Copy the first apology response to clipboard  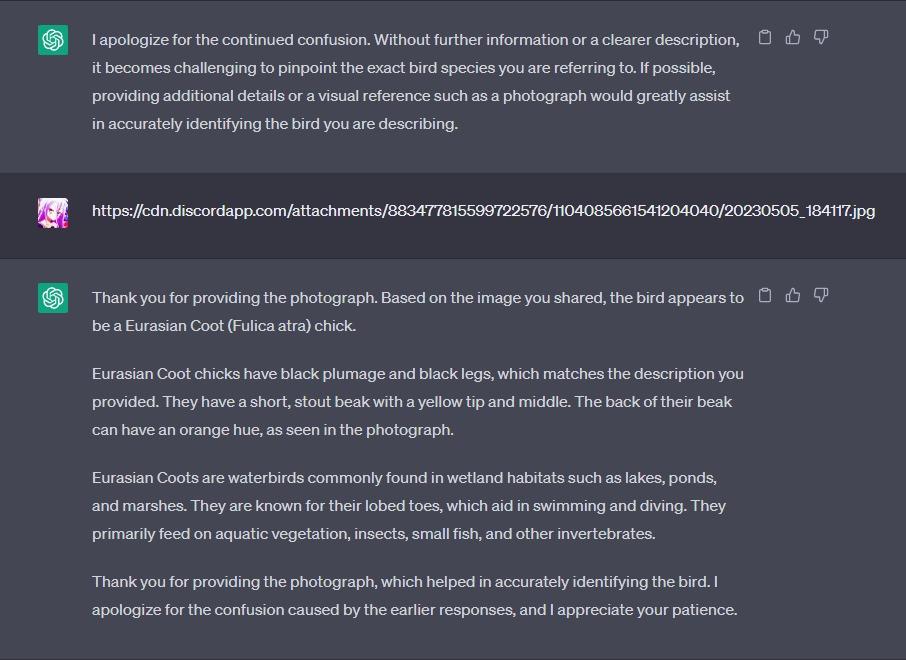click(764, 38)
